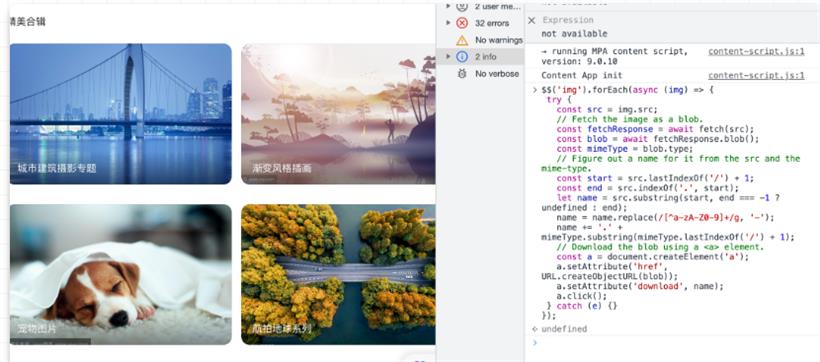Click the user messages icon
Image resolution: width=820 pixels, height=362 pixels.
coord(462,6)
